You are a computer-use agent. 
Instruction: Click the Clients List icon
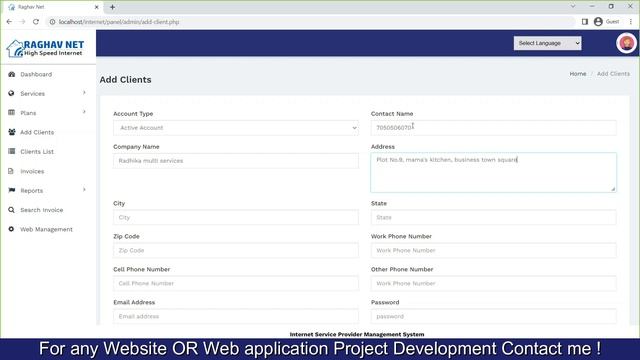coord(11,151)
